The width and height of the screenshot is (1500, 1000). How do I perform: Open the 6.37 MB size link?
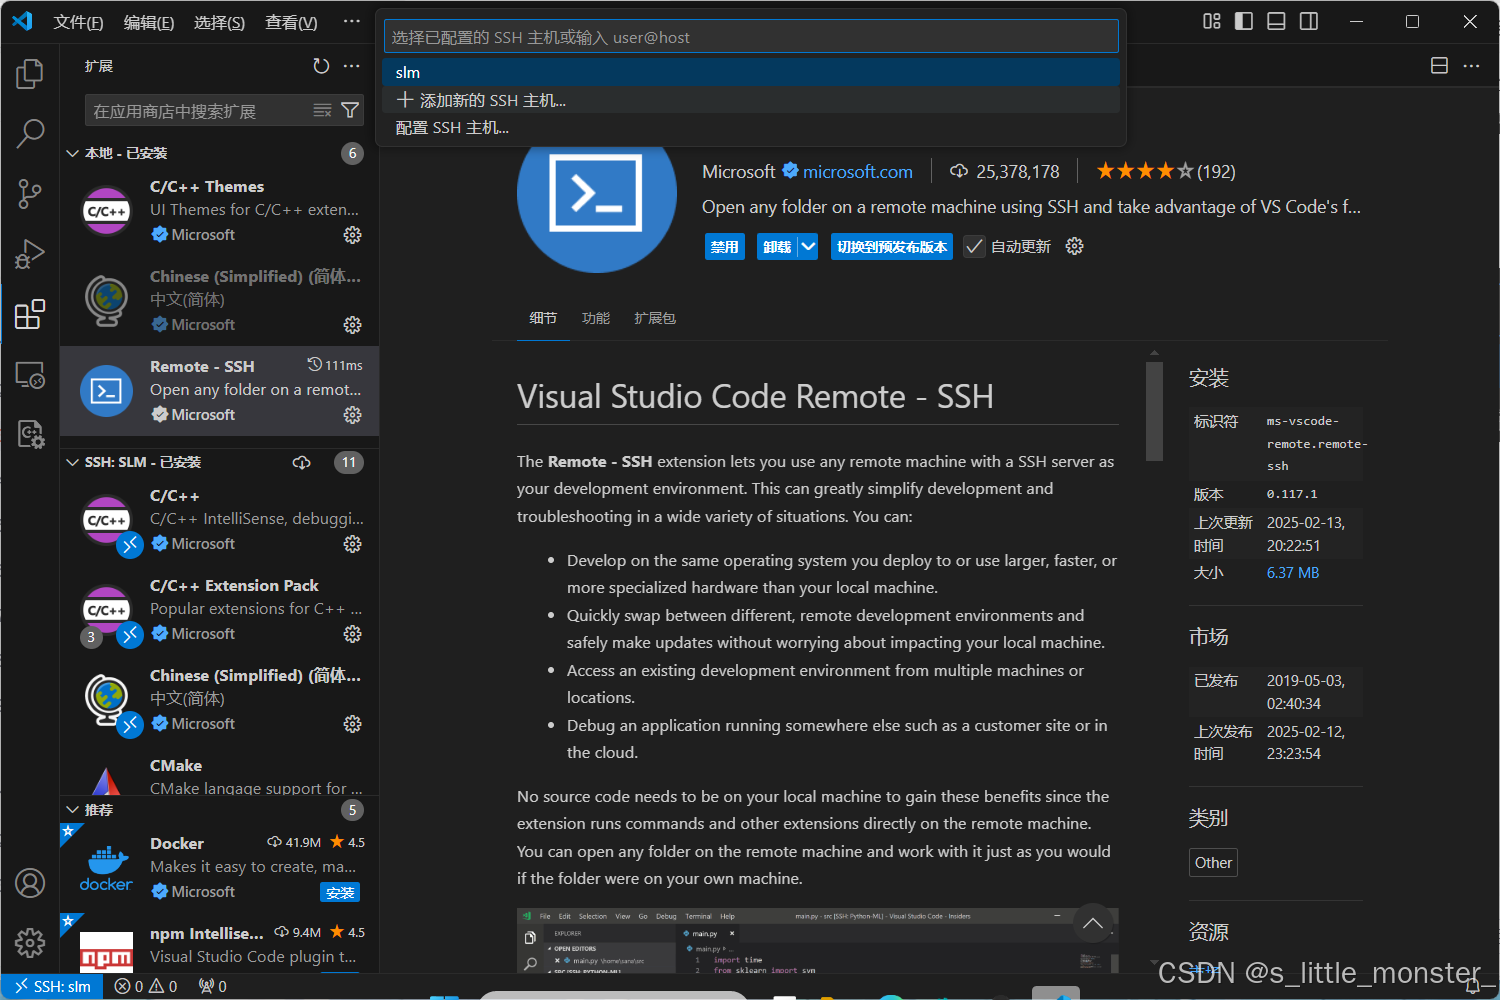[x=1292, y=573]
